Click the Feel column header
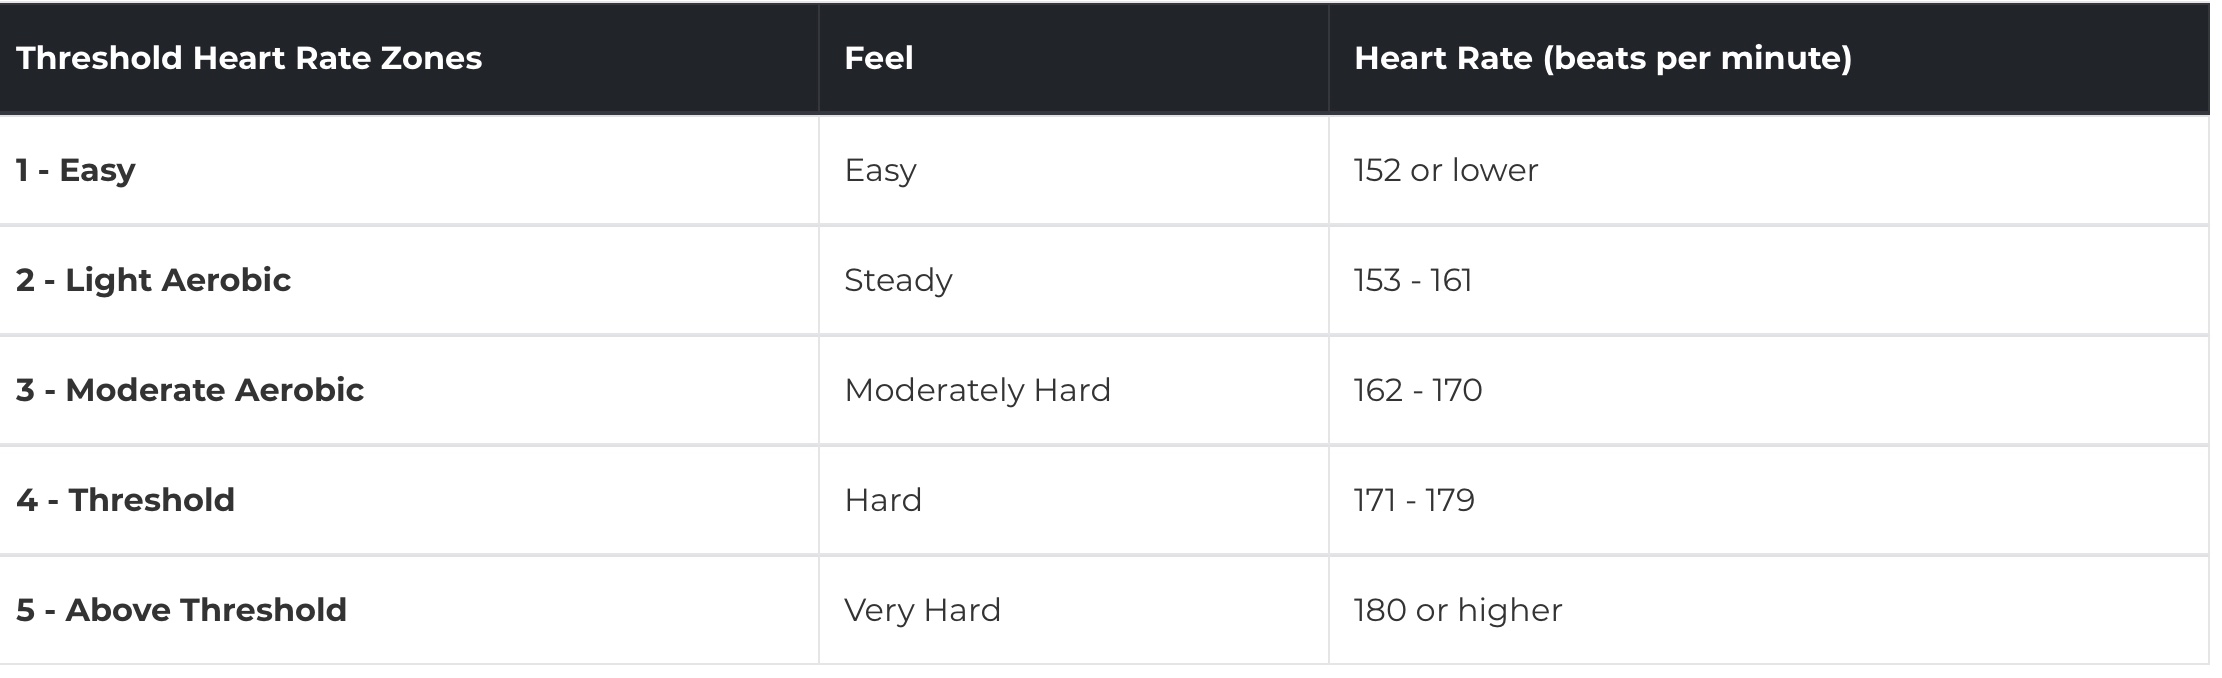This screenshot has height=678, width=2222. (x=1074, y=58)
